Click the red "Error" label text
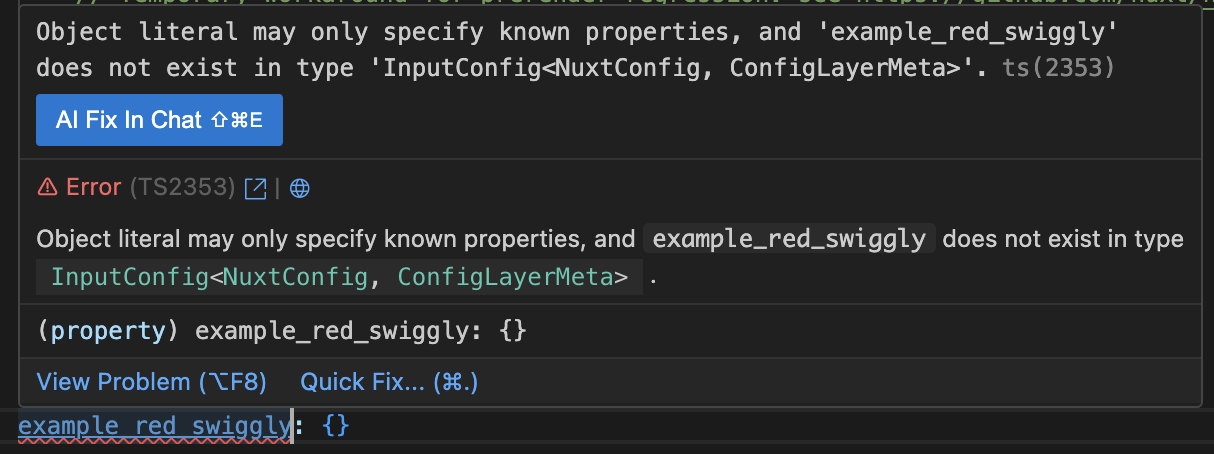1214x454 pixels. pos(94,188)
